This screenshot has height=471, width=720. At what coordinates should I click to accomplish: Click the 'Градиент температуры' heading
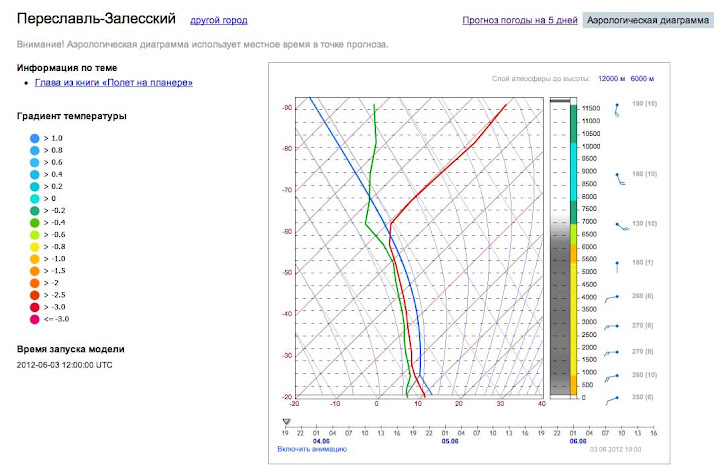(x=72, y=116)
